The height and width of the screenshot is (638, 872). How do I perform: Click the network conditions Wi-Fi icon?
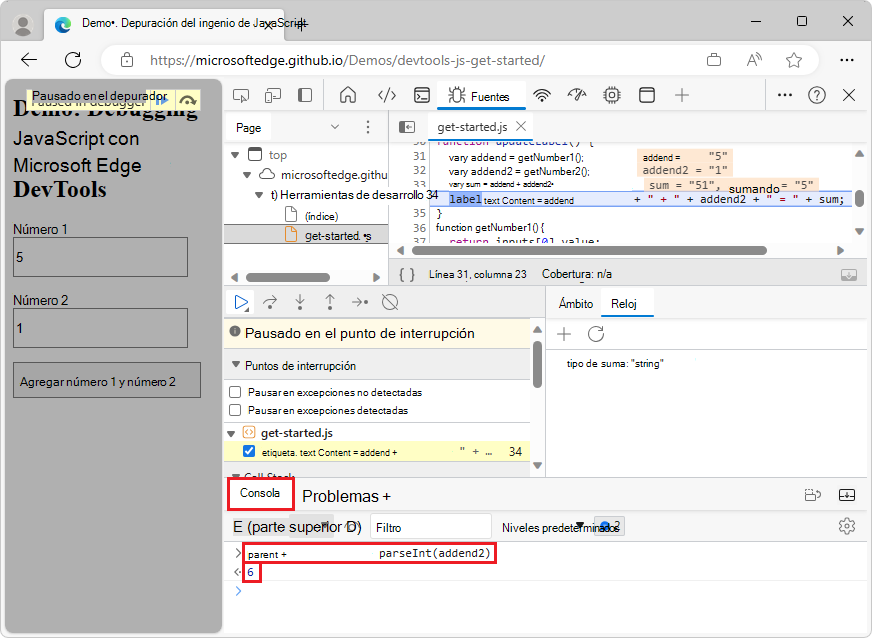coord(541,96)
